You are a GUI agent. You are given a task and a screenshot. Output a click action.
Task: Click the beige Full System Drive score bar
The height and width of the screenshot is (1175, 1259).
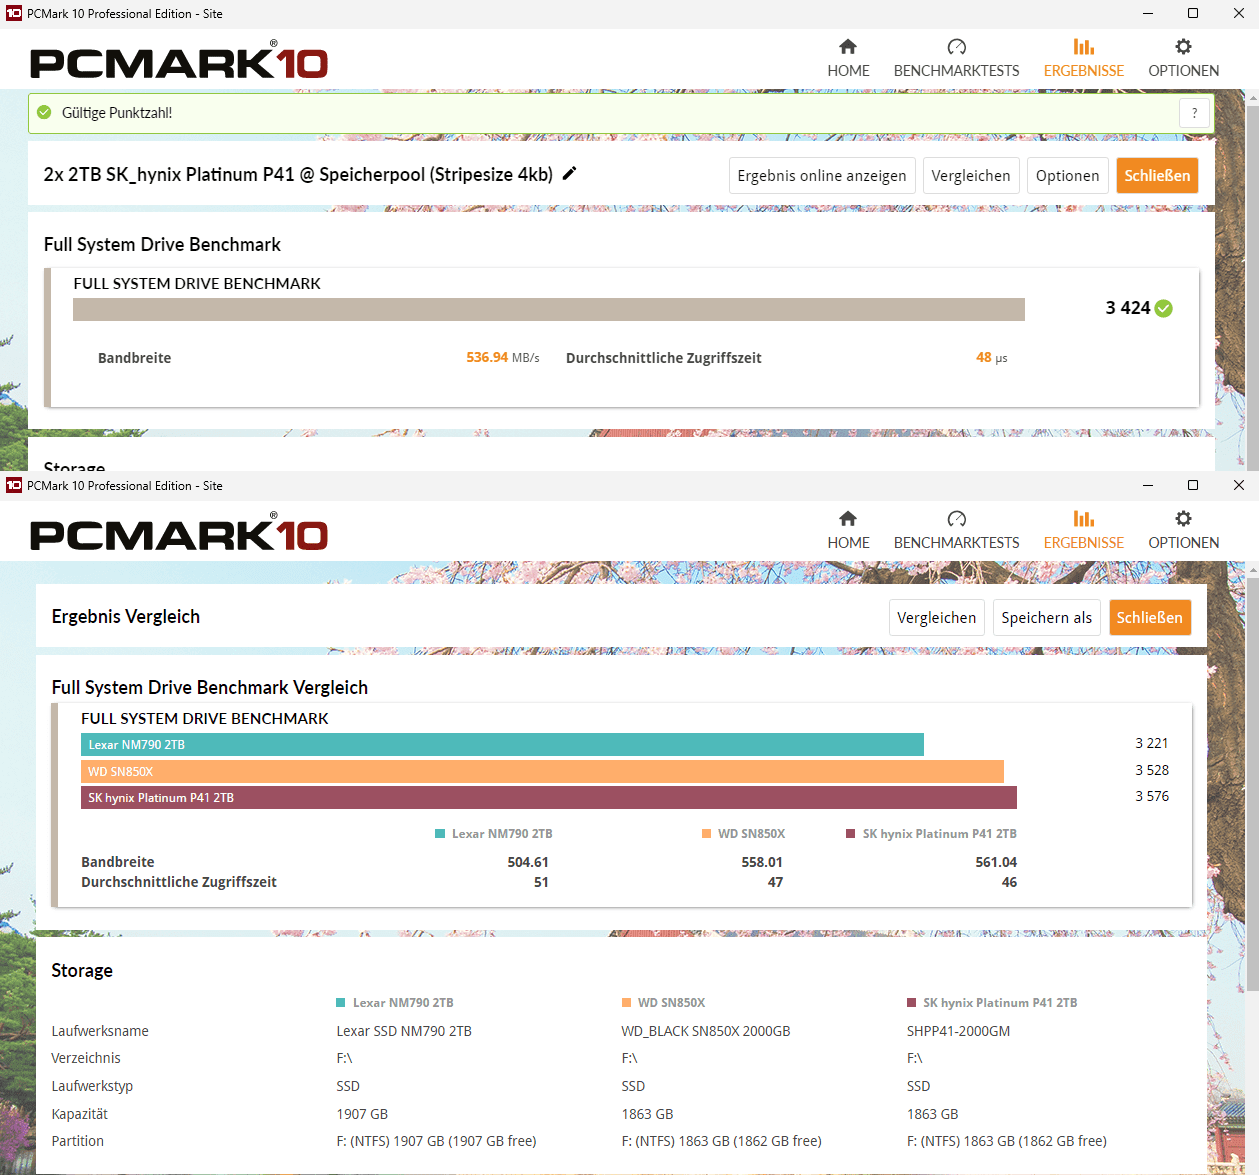549,309
